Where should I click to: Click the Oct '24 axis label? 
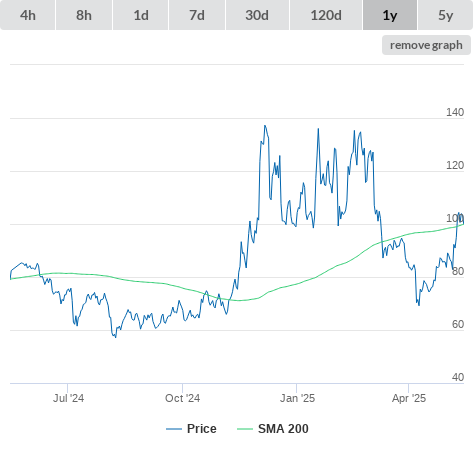pos(183,398)
